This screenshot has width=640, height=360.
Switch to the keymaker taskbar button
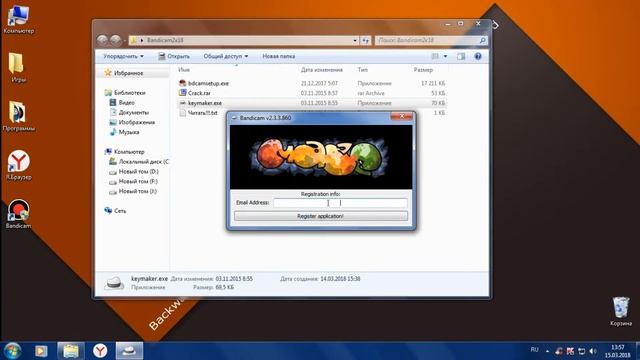[129, 351]
